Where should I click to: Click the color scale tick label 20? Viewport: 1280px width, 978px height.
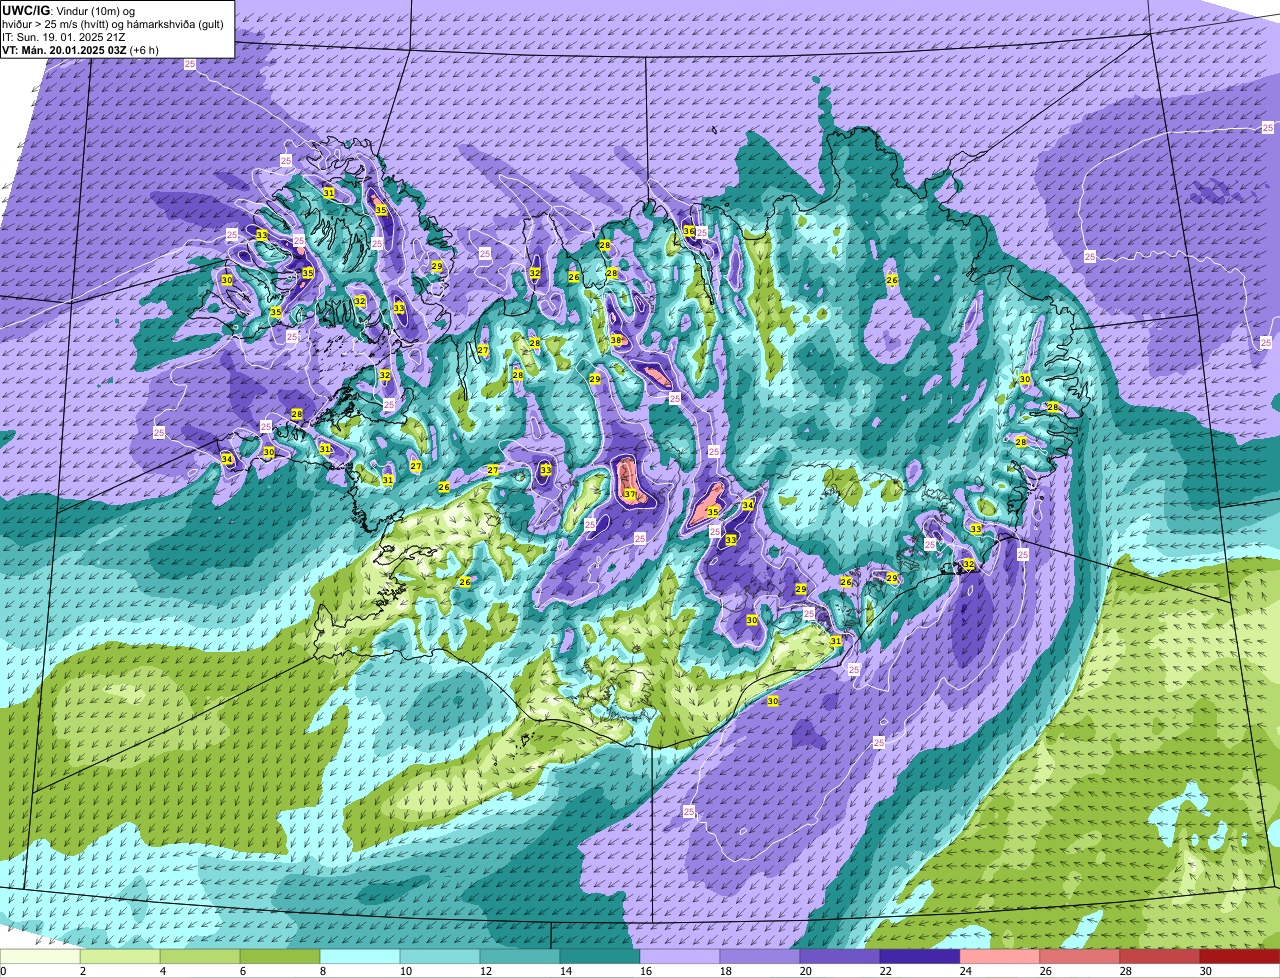(806, 971)
